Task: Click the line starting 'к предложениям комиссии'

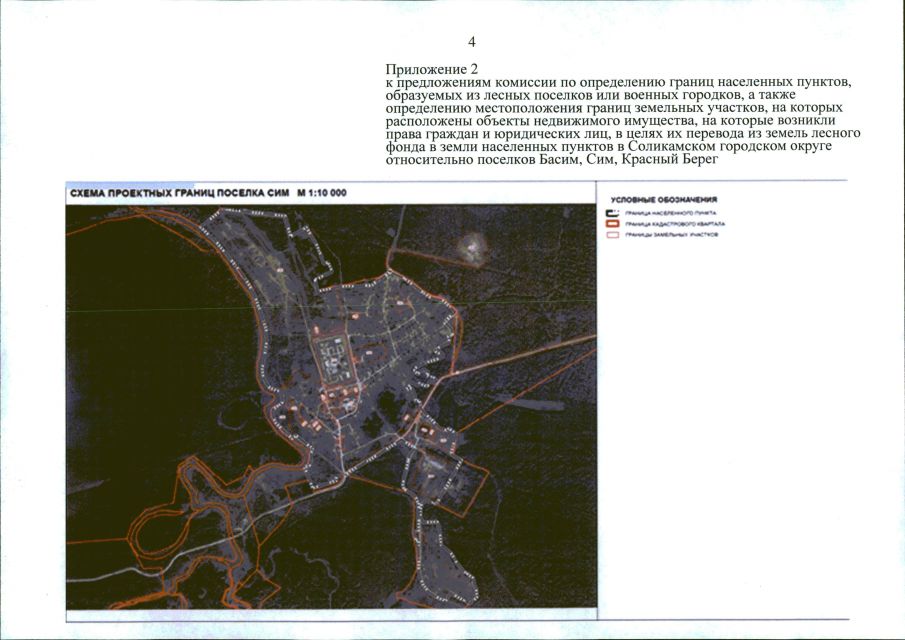Action: (x=619, y=83)
